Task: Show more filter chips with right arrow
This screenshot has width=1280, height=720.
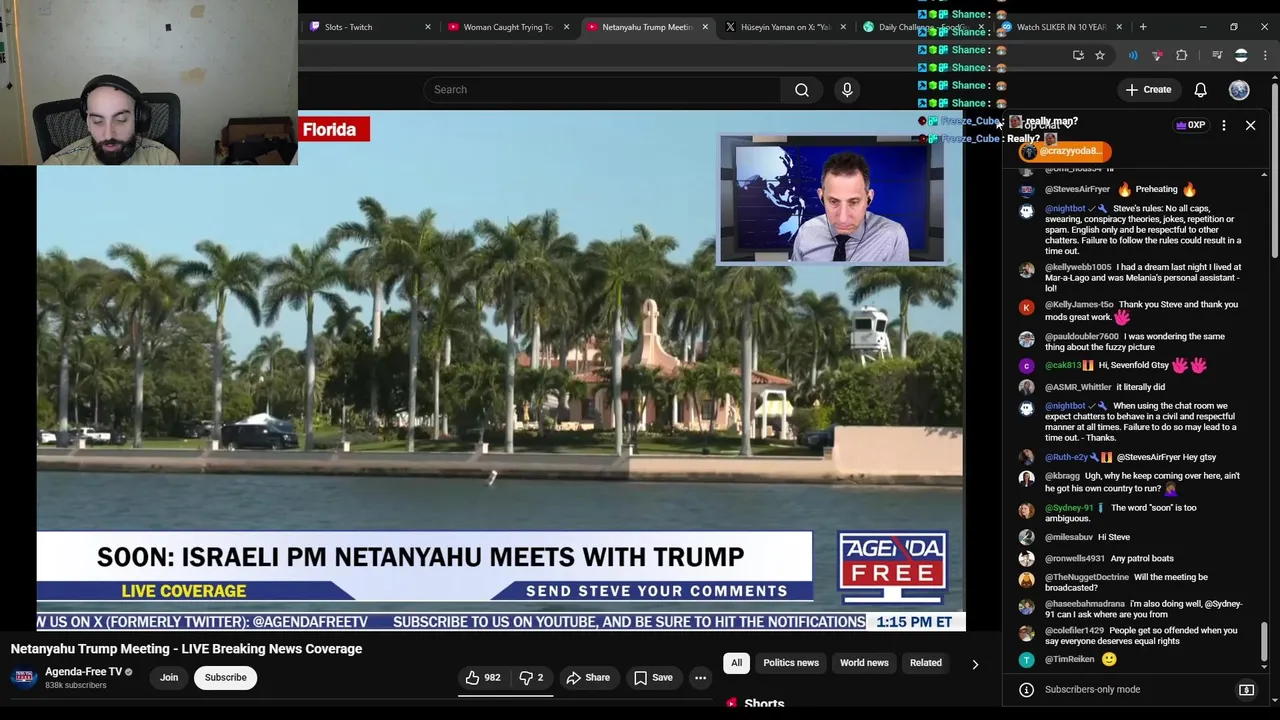Action: pyautogui.click(x=975, y=664)
